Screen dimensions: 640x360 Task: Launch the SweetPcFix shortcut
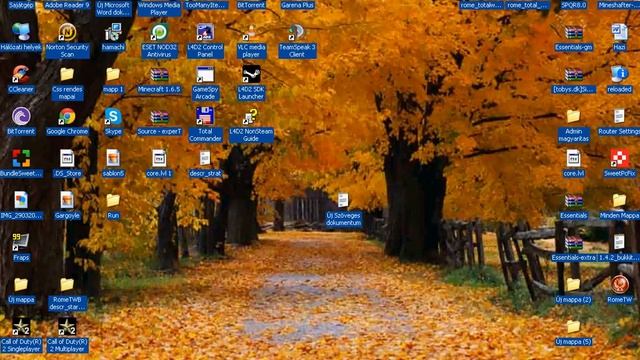(x=620, y=159)
